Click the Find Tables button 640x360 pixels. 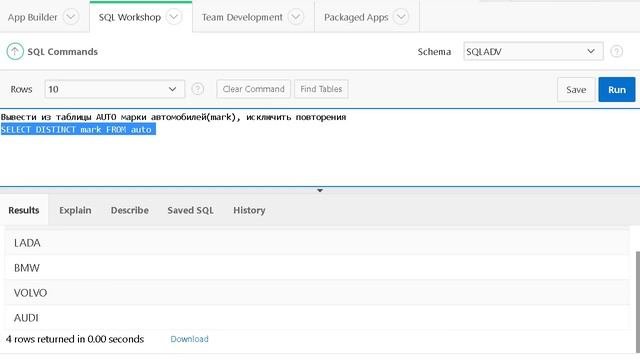click(321, 89)
